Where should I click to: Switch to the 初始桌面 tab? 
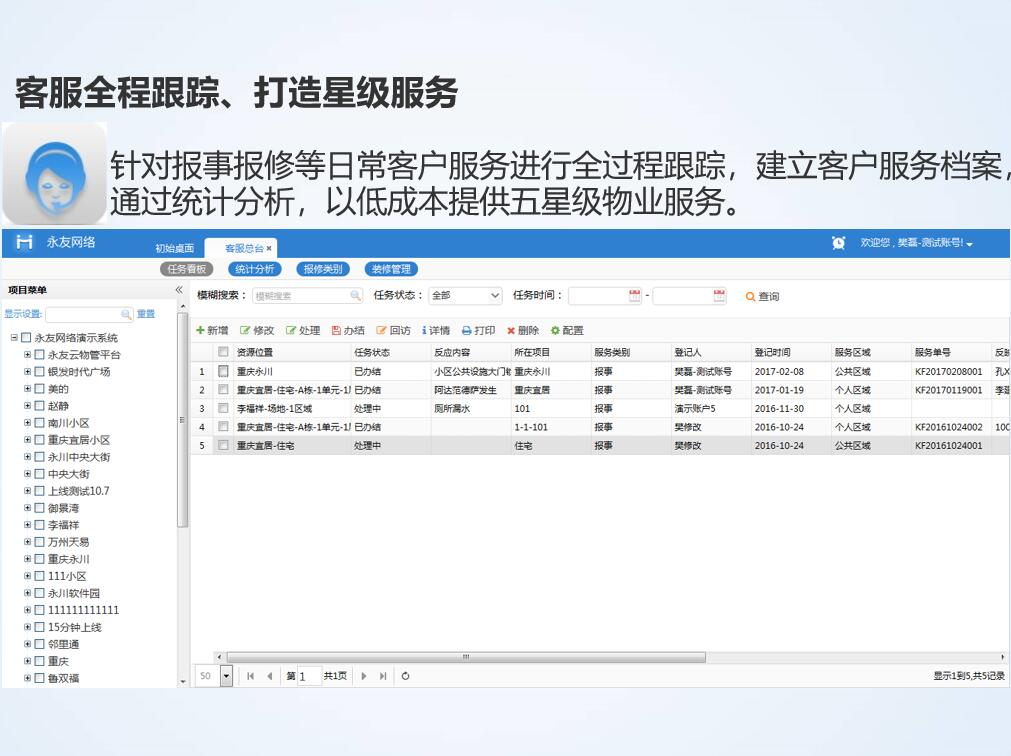(x=175, y=248)
